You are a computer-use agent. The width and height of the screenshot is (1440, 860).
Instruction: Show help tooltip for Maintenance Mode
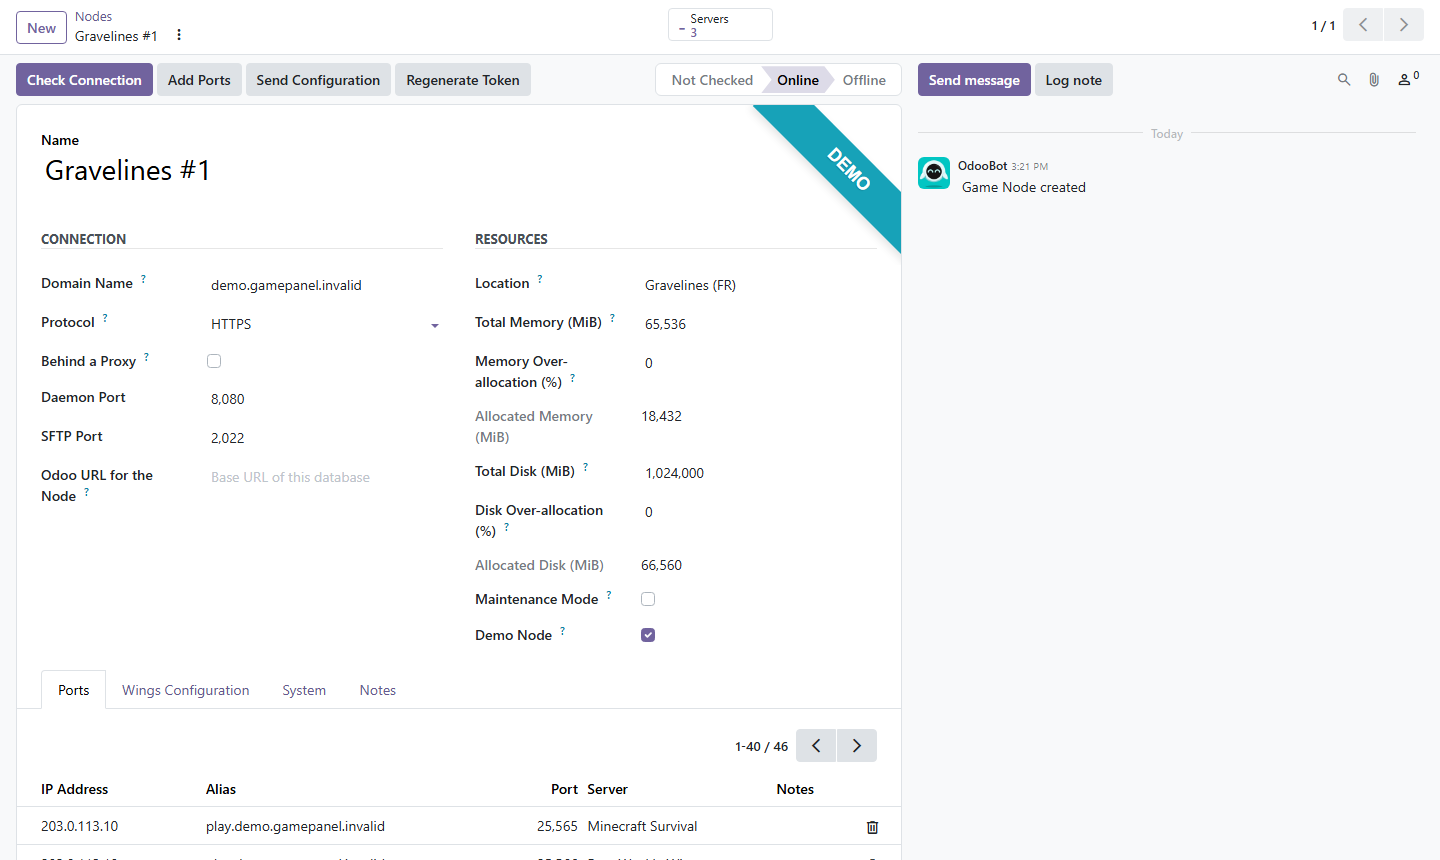coord(609,595)
